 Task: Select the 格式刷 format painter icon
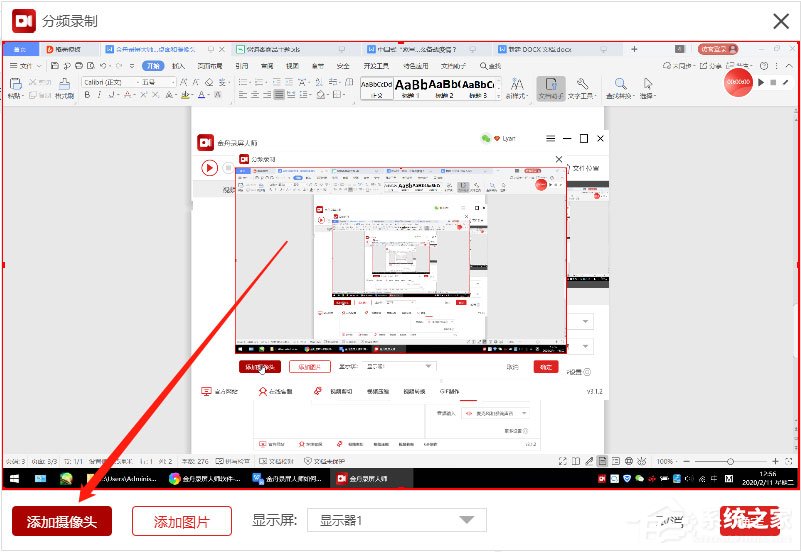click(x=64, y=88)
